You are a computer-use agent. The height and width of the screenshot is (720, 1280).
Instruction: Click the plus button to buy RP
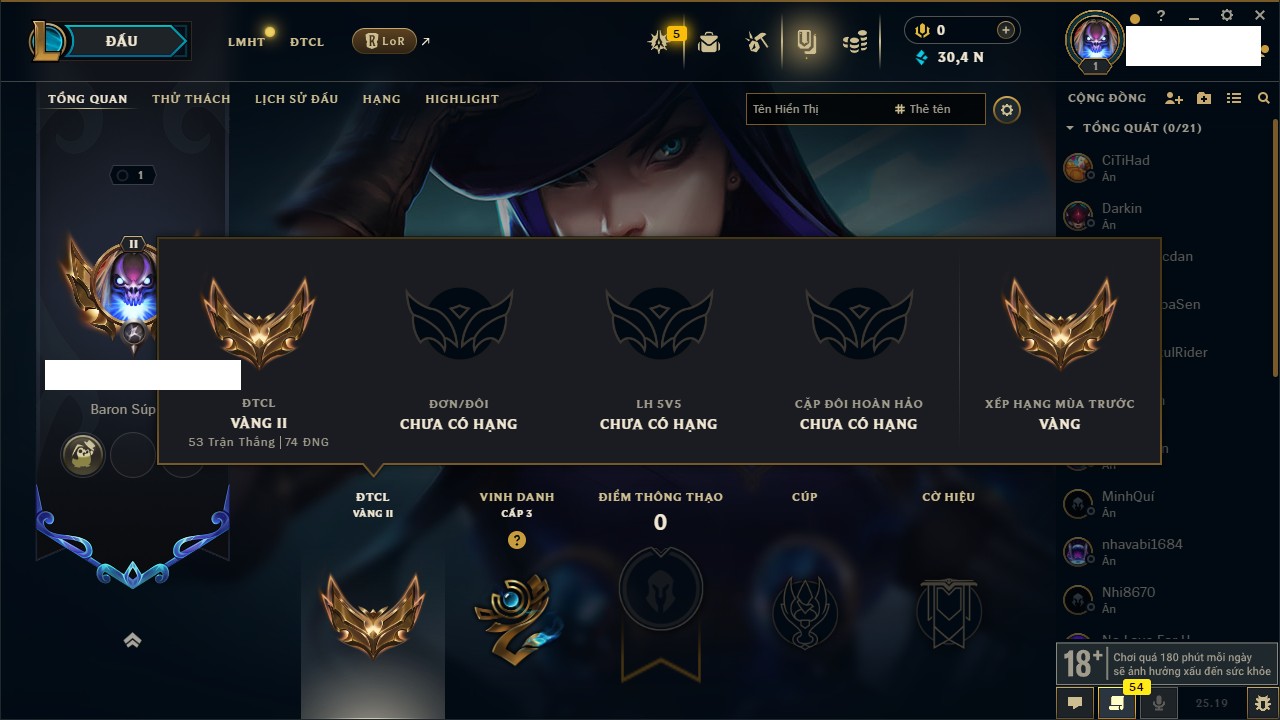click(x=1006, y=30)
